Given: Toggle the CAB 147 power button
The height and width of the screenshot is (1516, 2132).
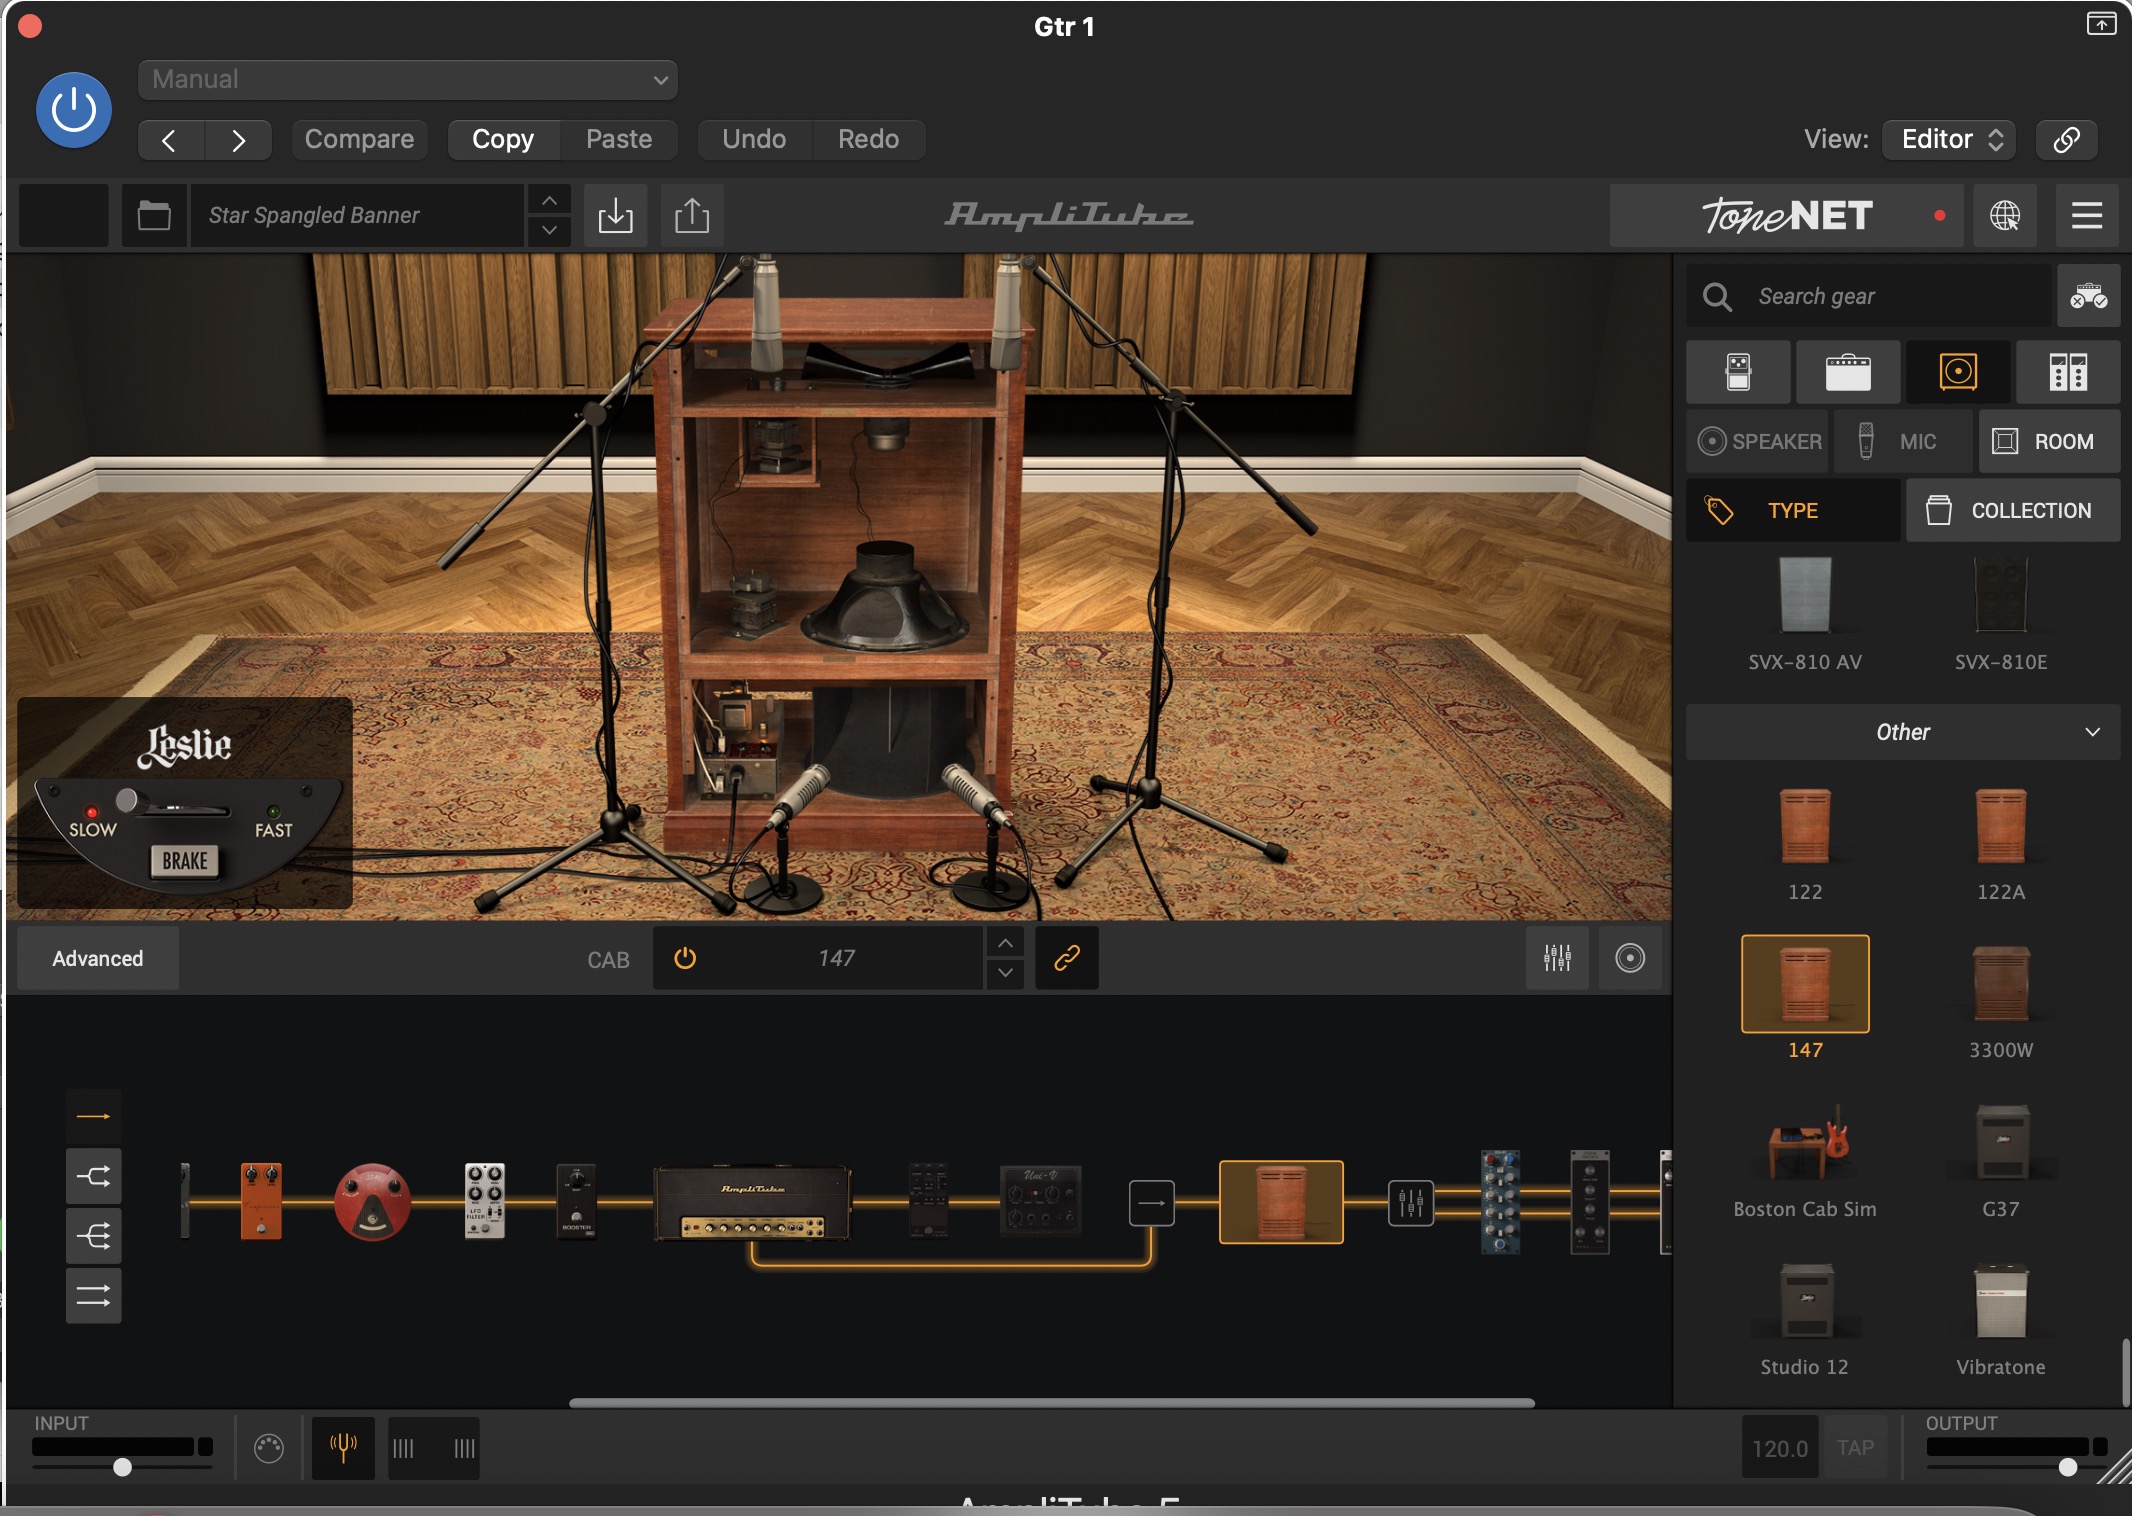Looking at the screenshot, I should pos(685,959).
